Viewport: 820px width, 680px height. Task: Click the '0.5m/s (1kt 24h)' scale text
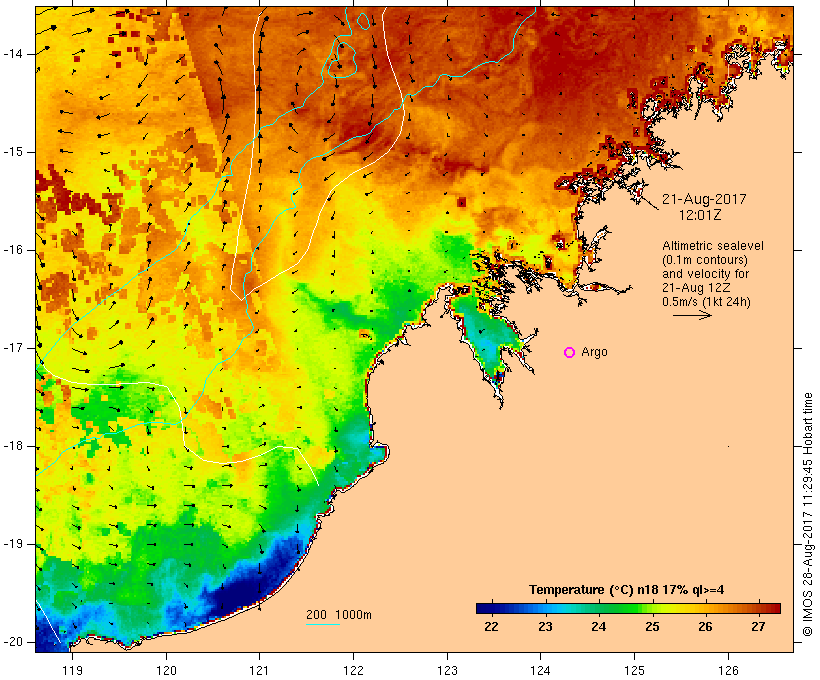tap(706, 302)
